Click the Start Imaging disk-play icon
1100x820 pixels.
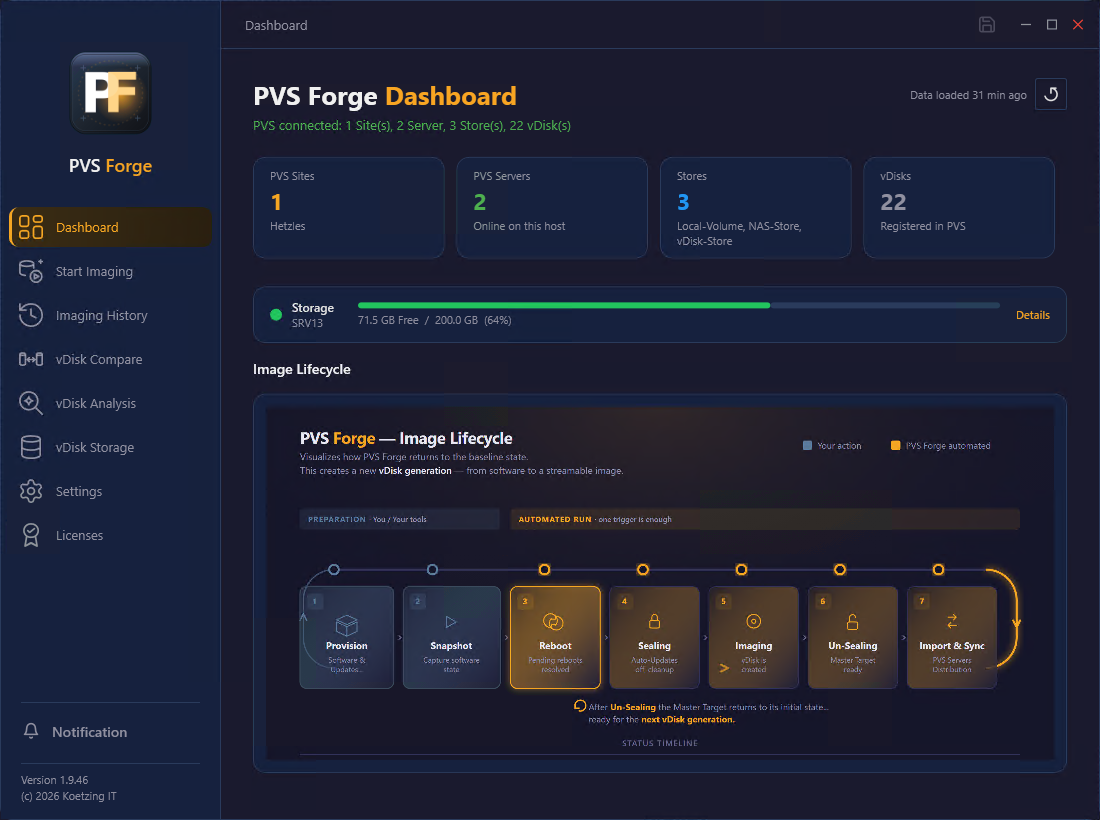[31, 271]
